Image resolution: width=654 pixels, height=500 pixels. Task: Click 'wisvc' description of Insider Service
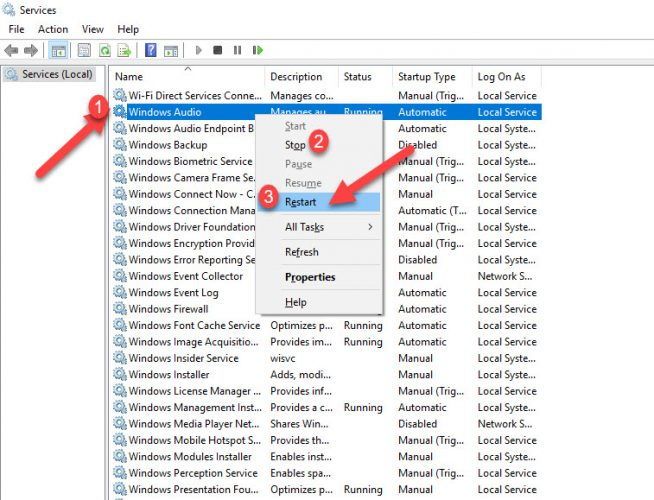point(283,358)
